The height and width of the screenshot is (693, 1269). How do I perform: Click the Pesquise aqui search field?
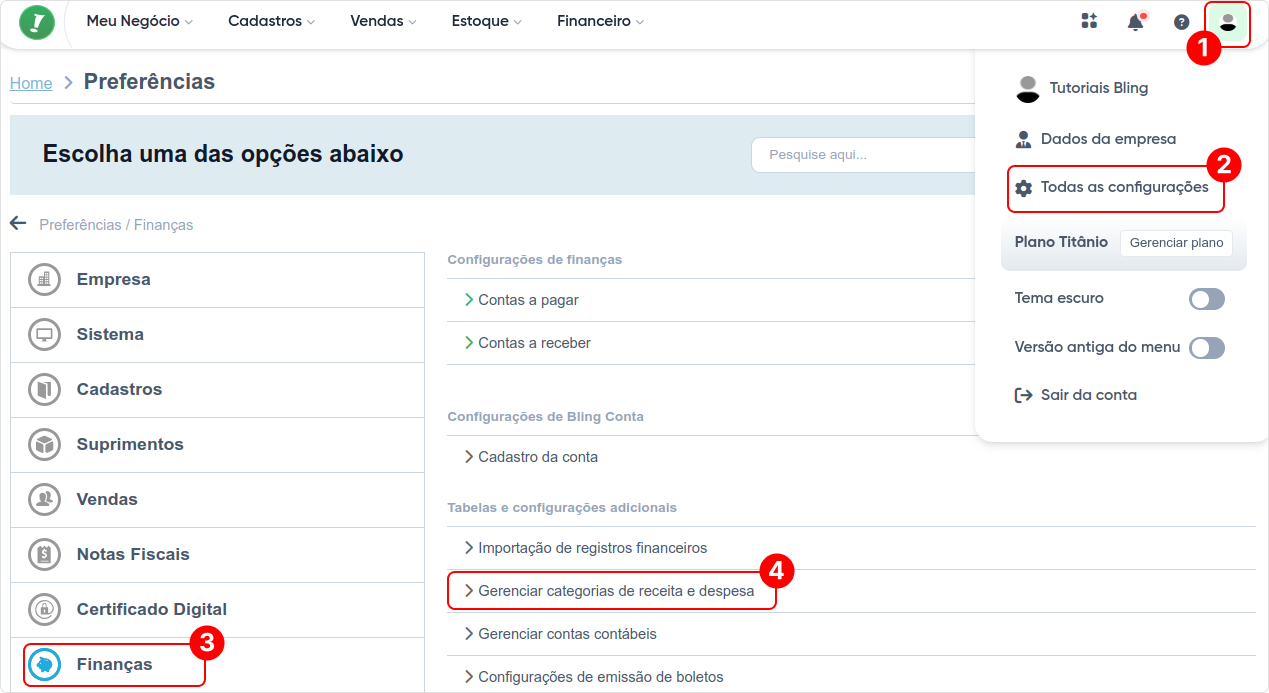[862, 155]
